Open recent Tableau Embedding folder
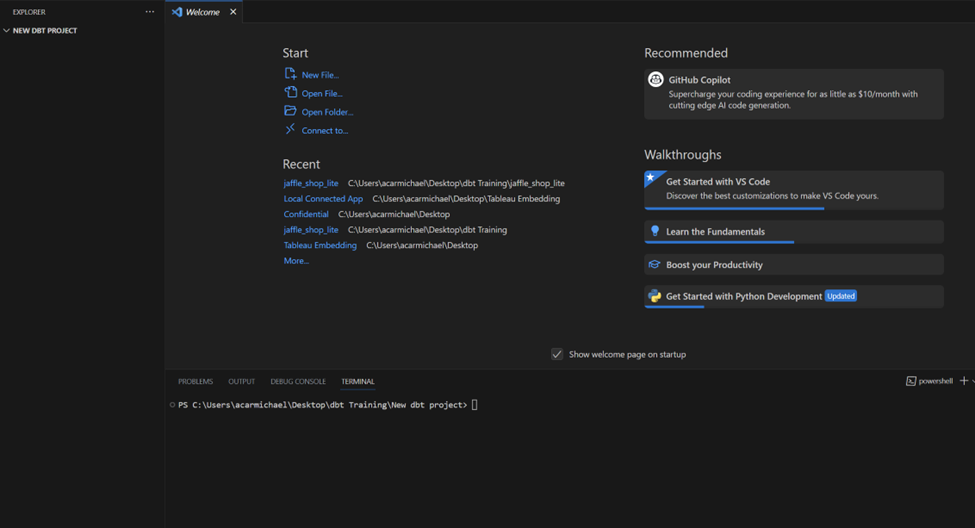 tap(320, 245)
